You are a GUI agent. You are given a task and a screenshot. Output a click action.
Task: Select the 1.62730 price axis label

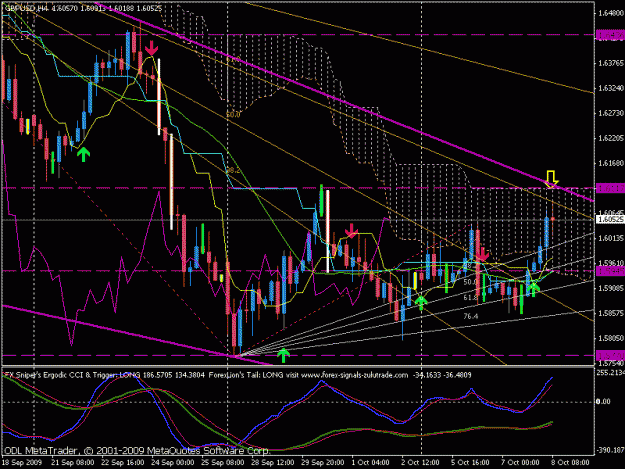pos(610,113)
